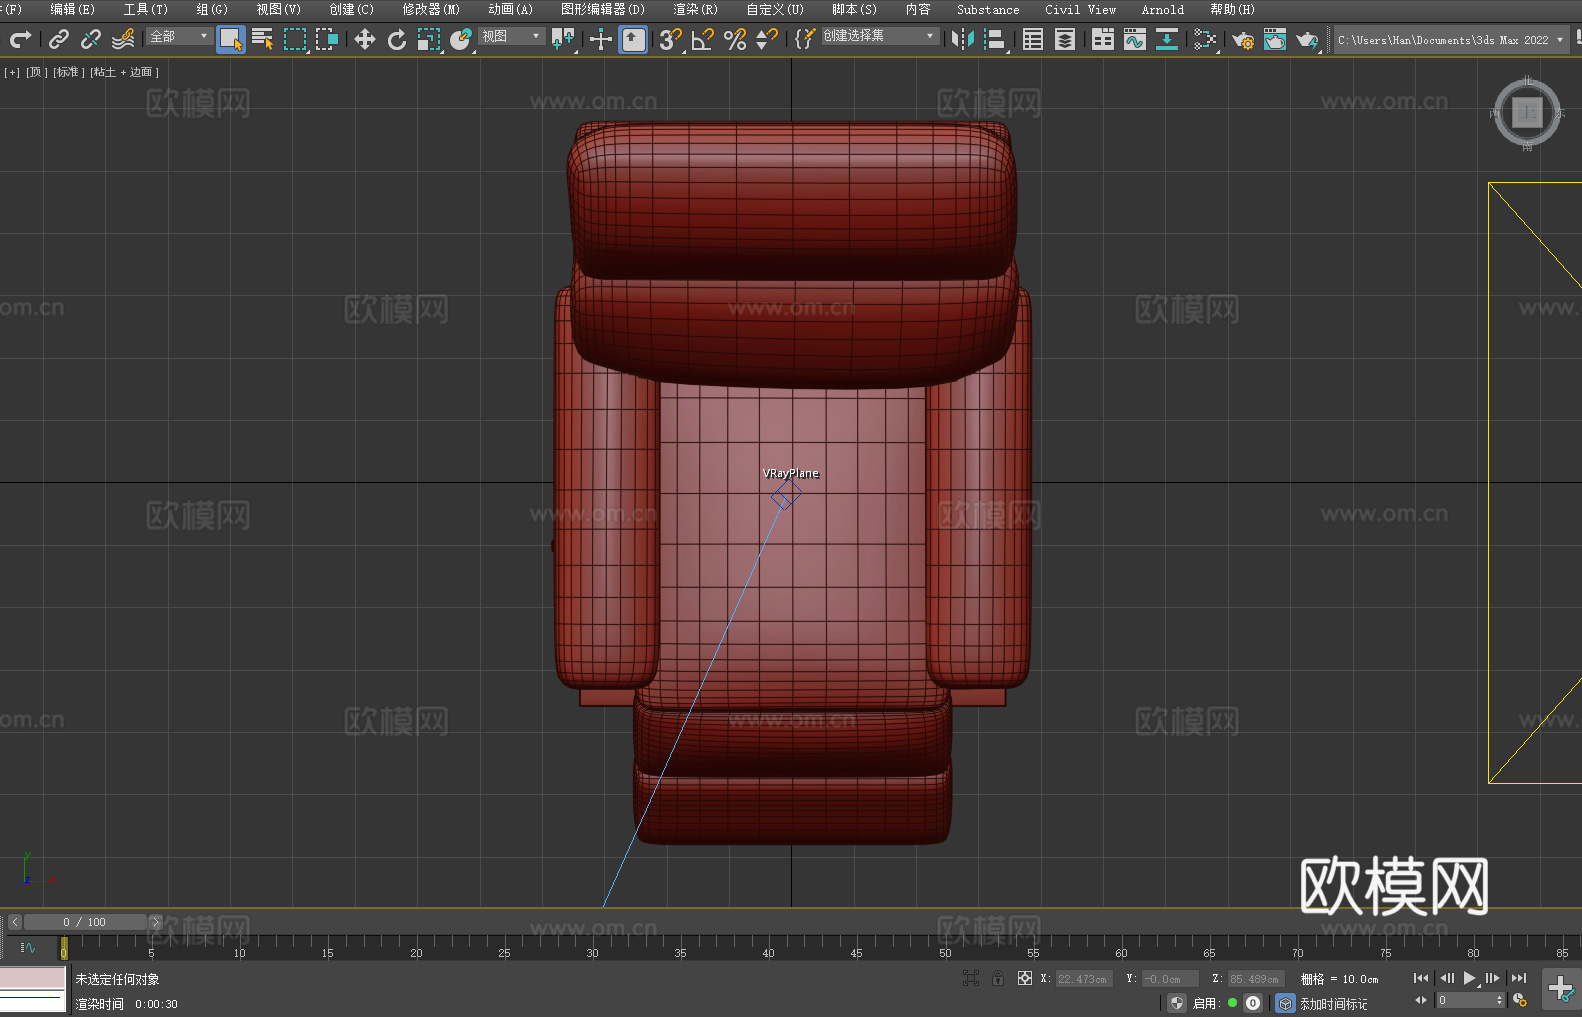Open the Civil View menu
The width and height of the screenshot is (1582, 1017).
point(1080,9)
